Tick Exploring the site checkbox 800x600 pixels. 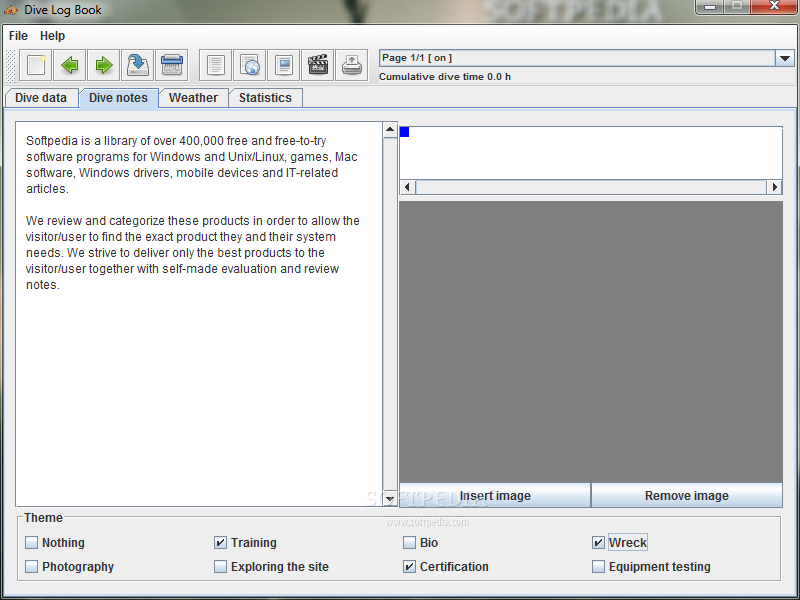(220, 566)
